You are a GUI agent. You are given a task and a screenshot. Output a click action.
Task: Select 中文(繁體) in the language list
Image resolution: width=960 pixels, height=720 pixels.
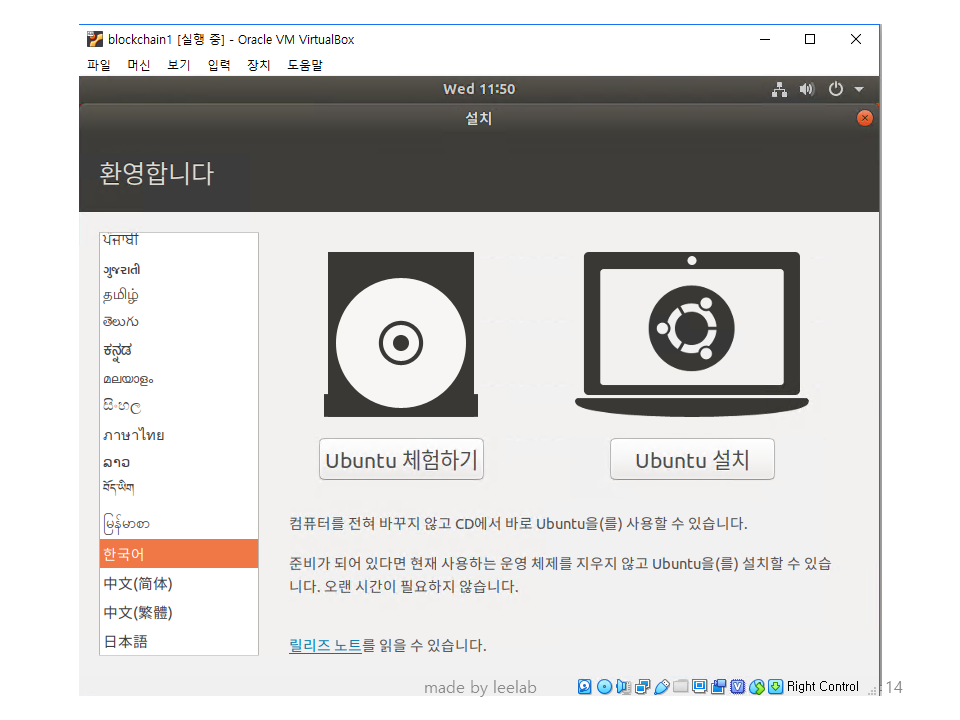[179, 612]
